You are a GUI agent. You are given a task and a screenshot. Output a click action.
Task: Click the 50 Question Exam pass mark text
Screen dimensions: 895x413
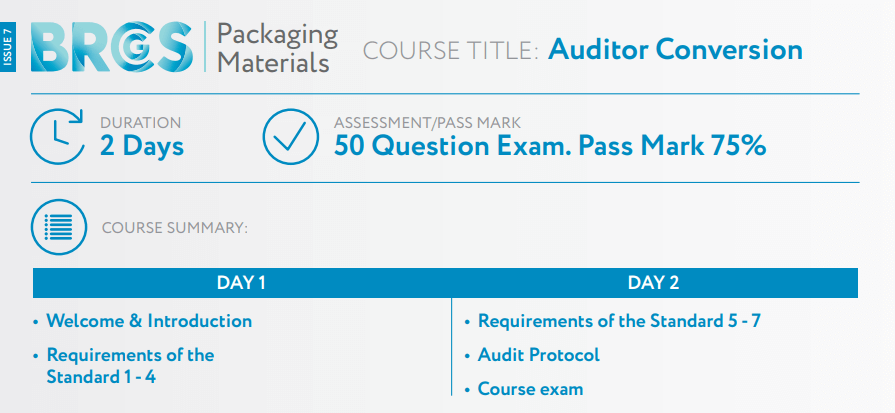pyautogui.click(x=550, y=146)
